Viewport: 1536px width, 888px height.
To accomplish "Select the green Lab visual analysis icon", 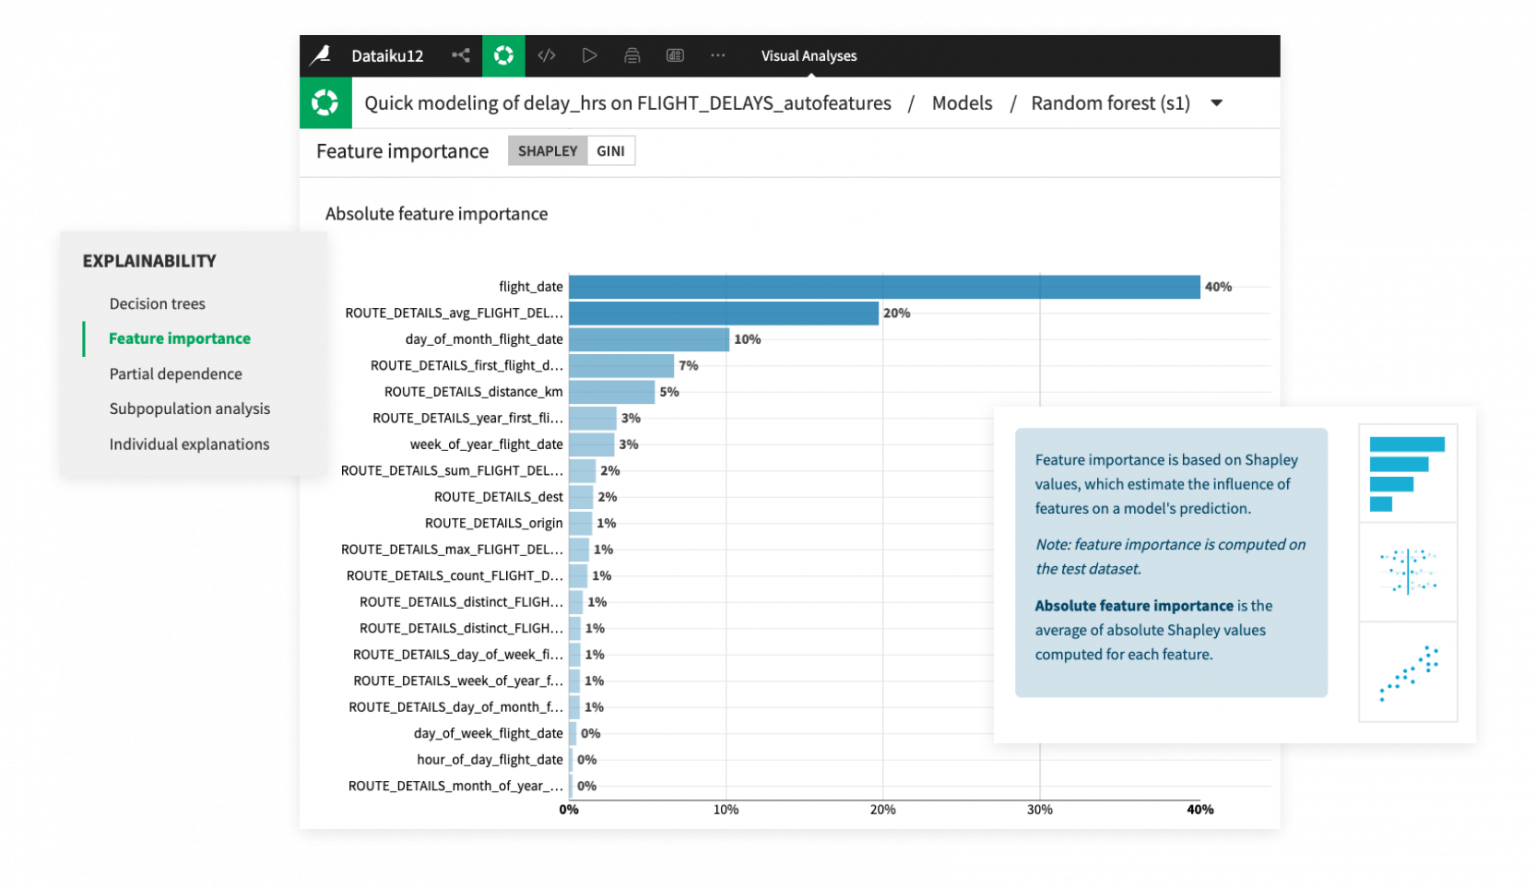I will (x=503, y=55).
